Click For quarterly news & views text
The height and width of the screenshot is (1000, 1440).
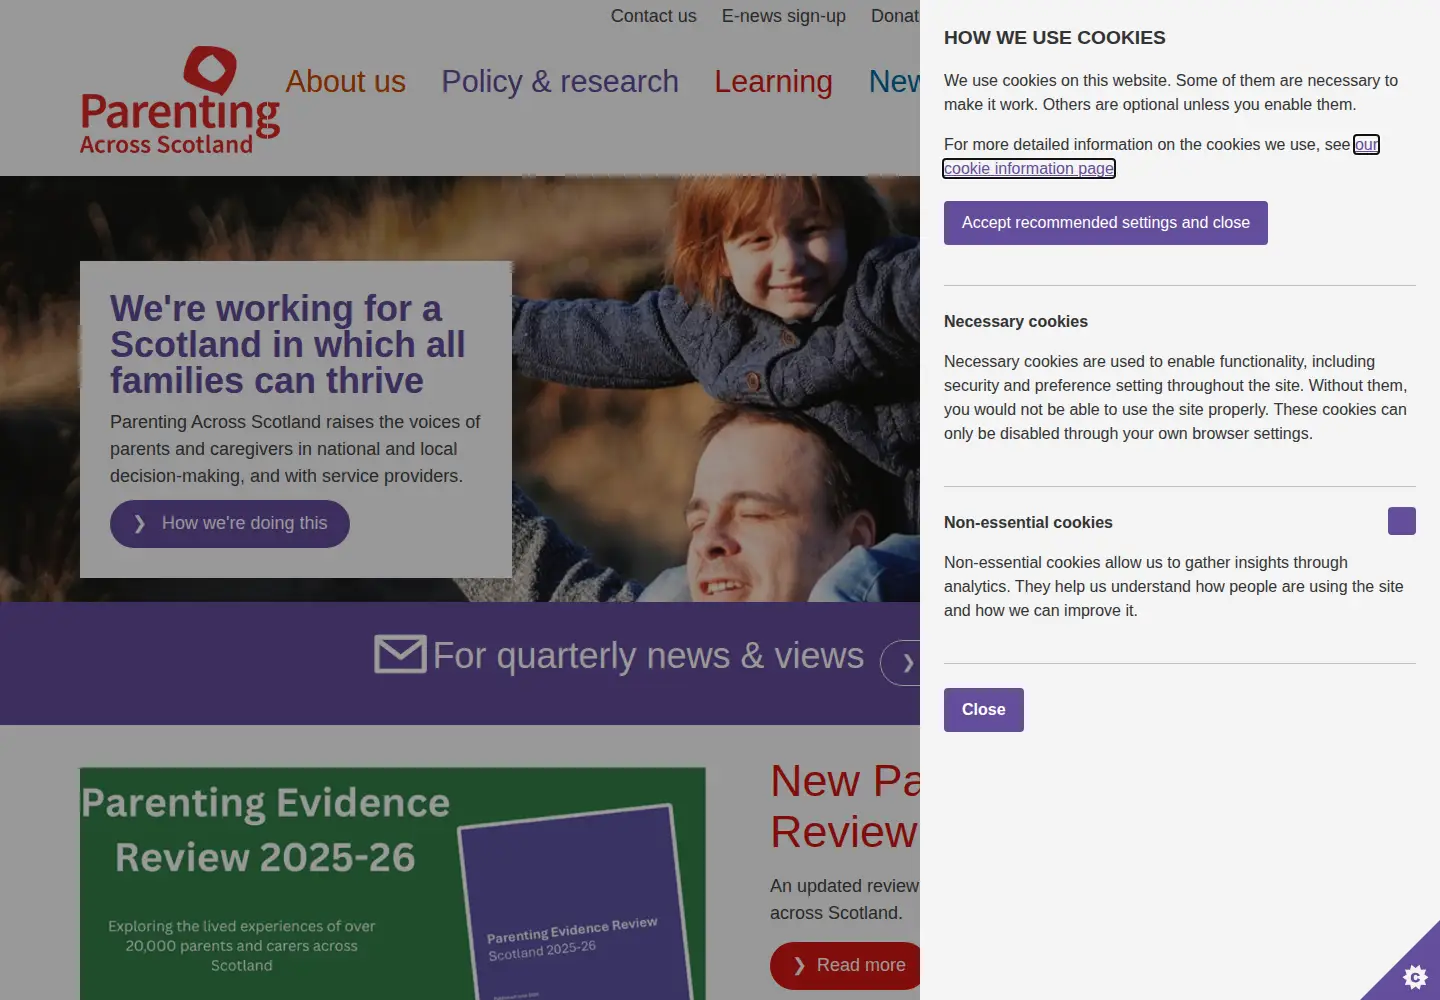(648, 656)
